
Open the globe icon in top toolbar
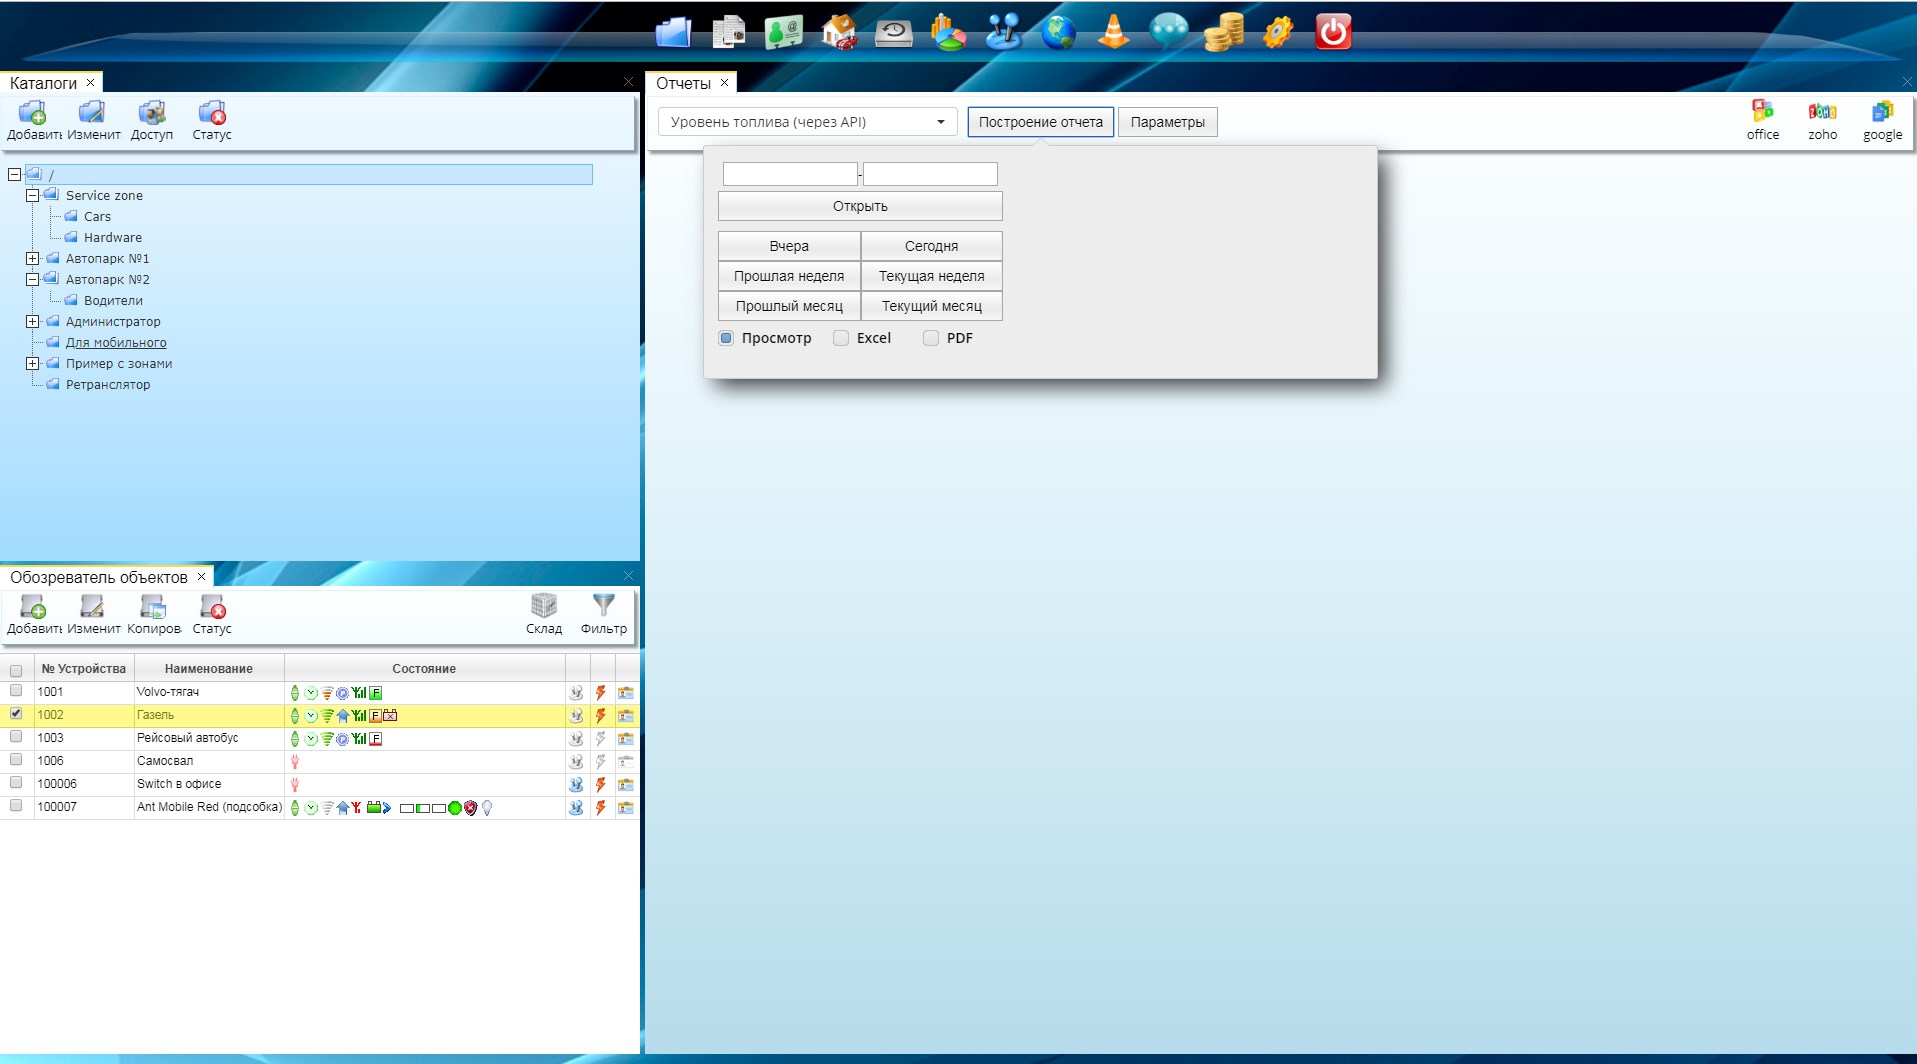[x=1058, y=32]
